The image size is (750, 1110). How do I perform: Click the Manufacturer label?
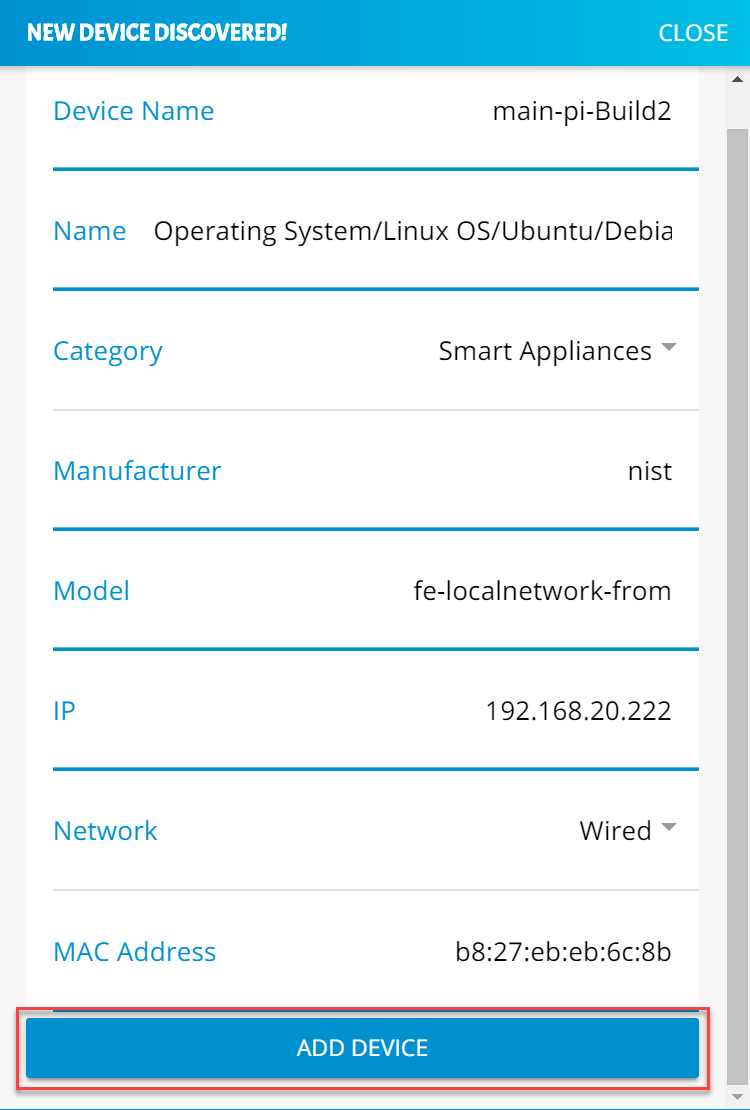137,471
